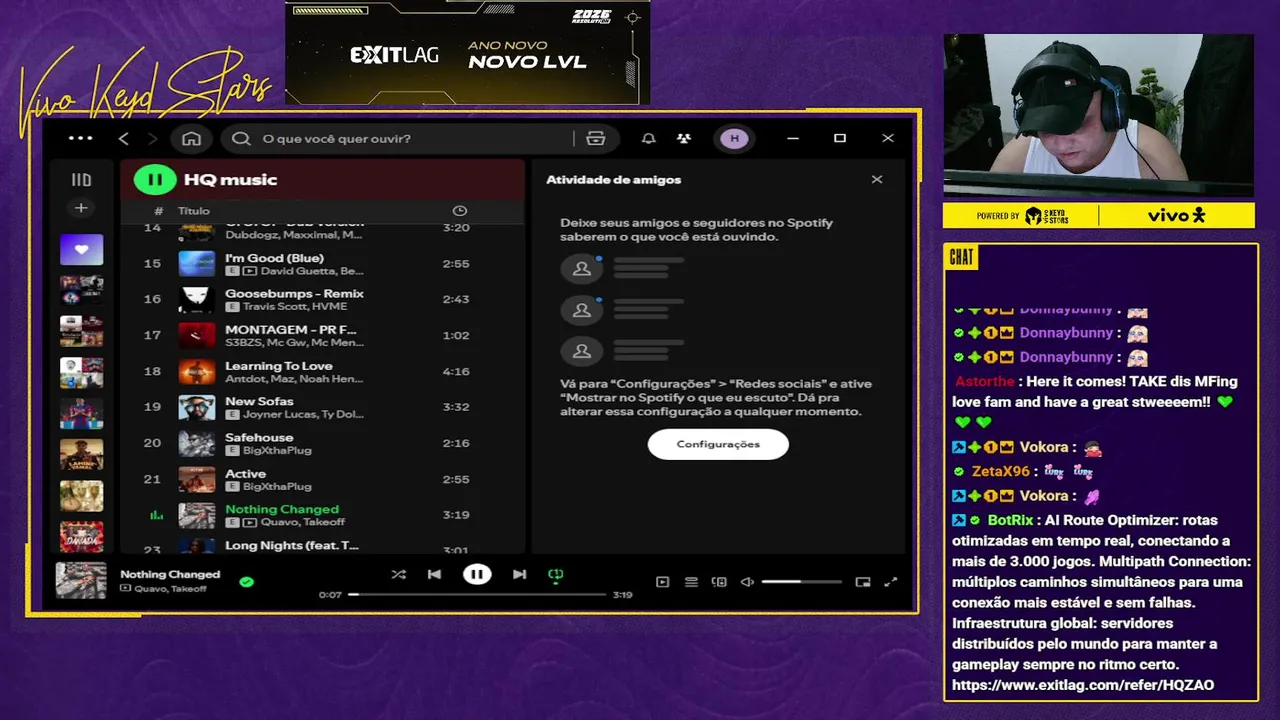This screenshot has height=720, width=1280.
Task: Open the Now Playing view
Action: (x=662, y=582)
